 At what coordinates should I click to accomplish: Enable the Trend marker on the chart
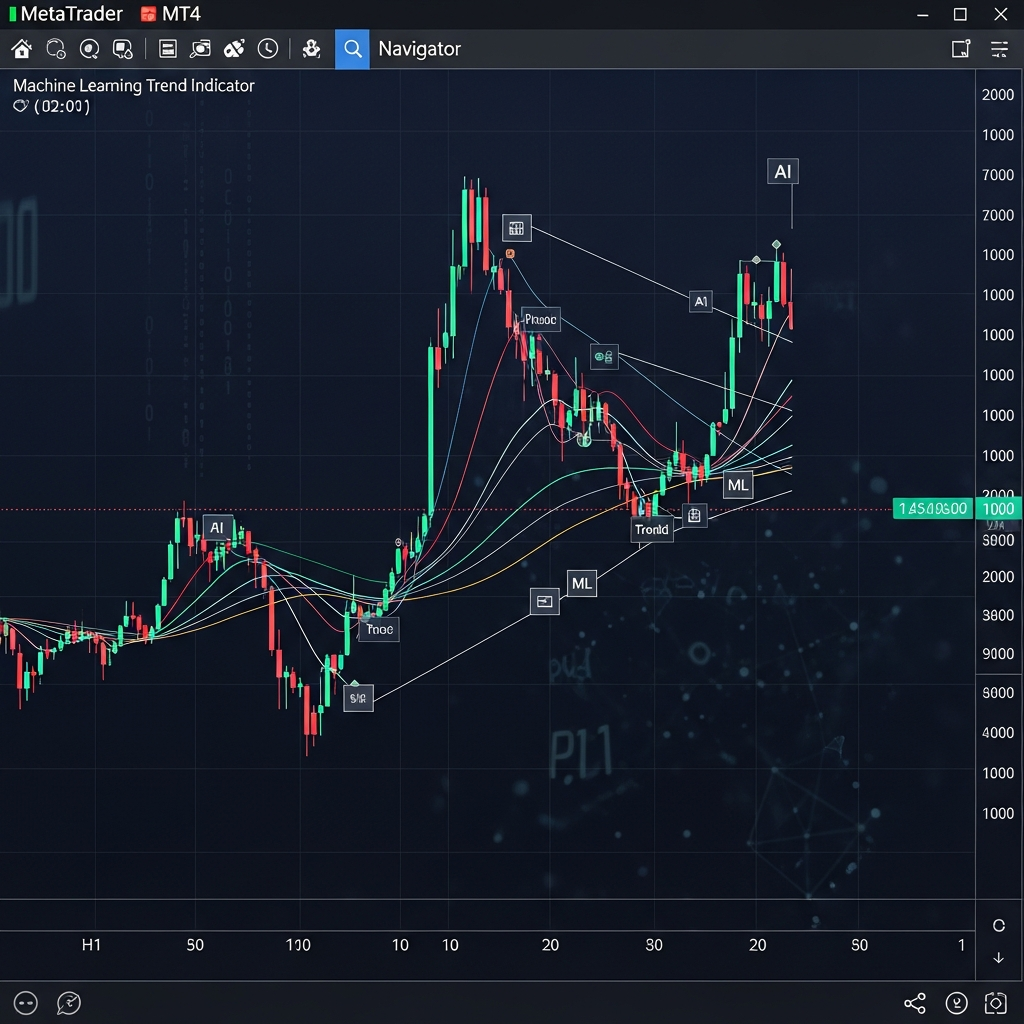point(652,529)
